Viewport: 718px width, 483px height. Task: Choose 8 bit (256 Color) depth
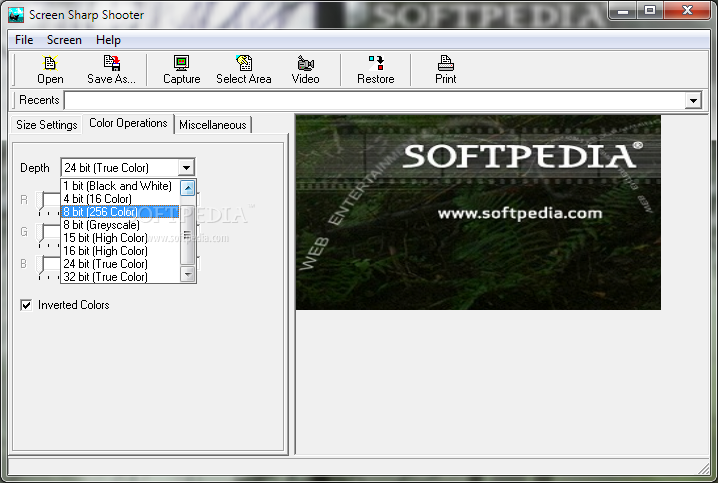(120, 212)
